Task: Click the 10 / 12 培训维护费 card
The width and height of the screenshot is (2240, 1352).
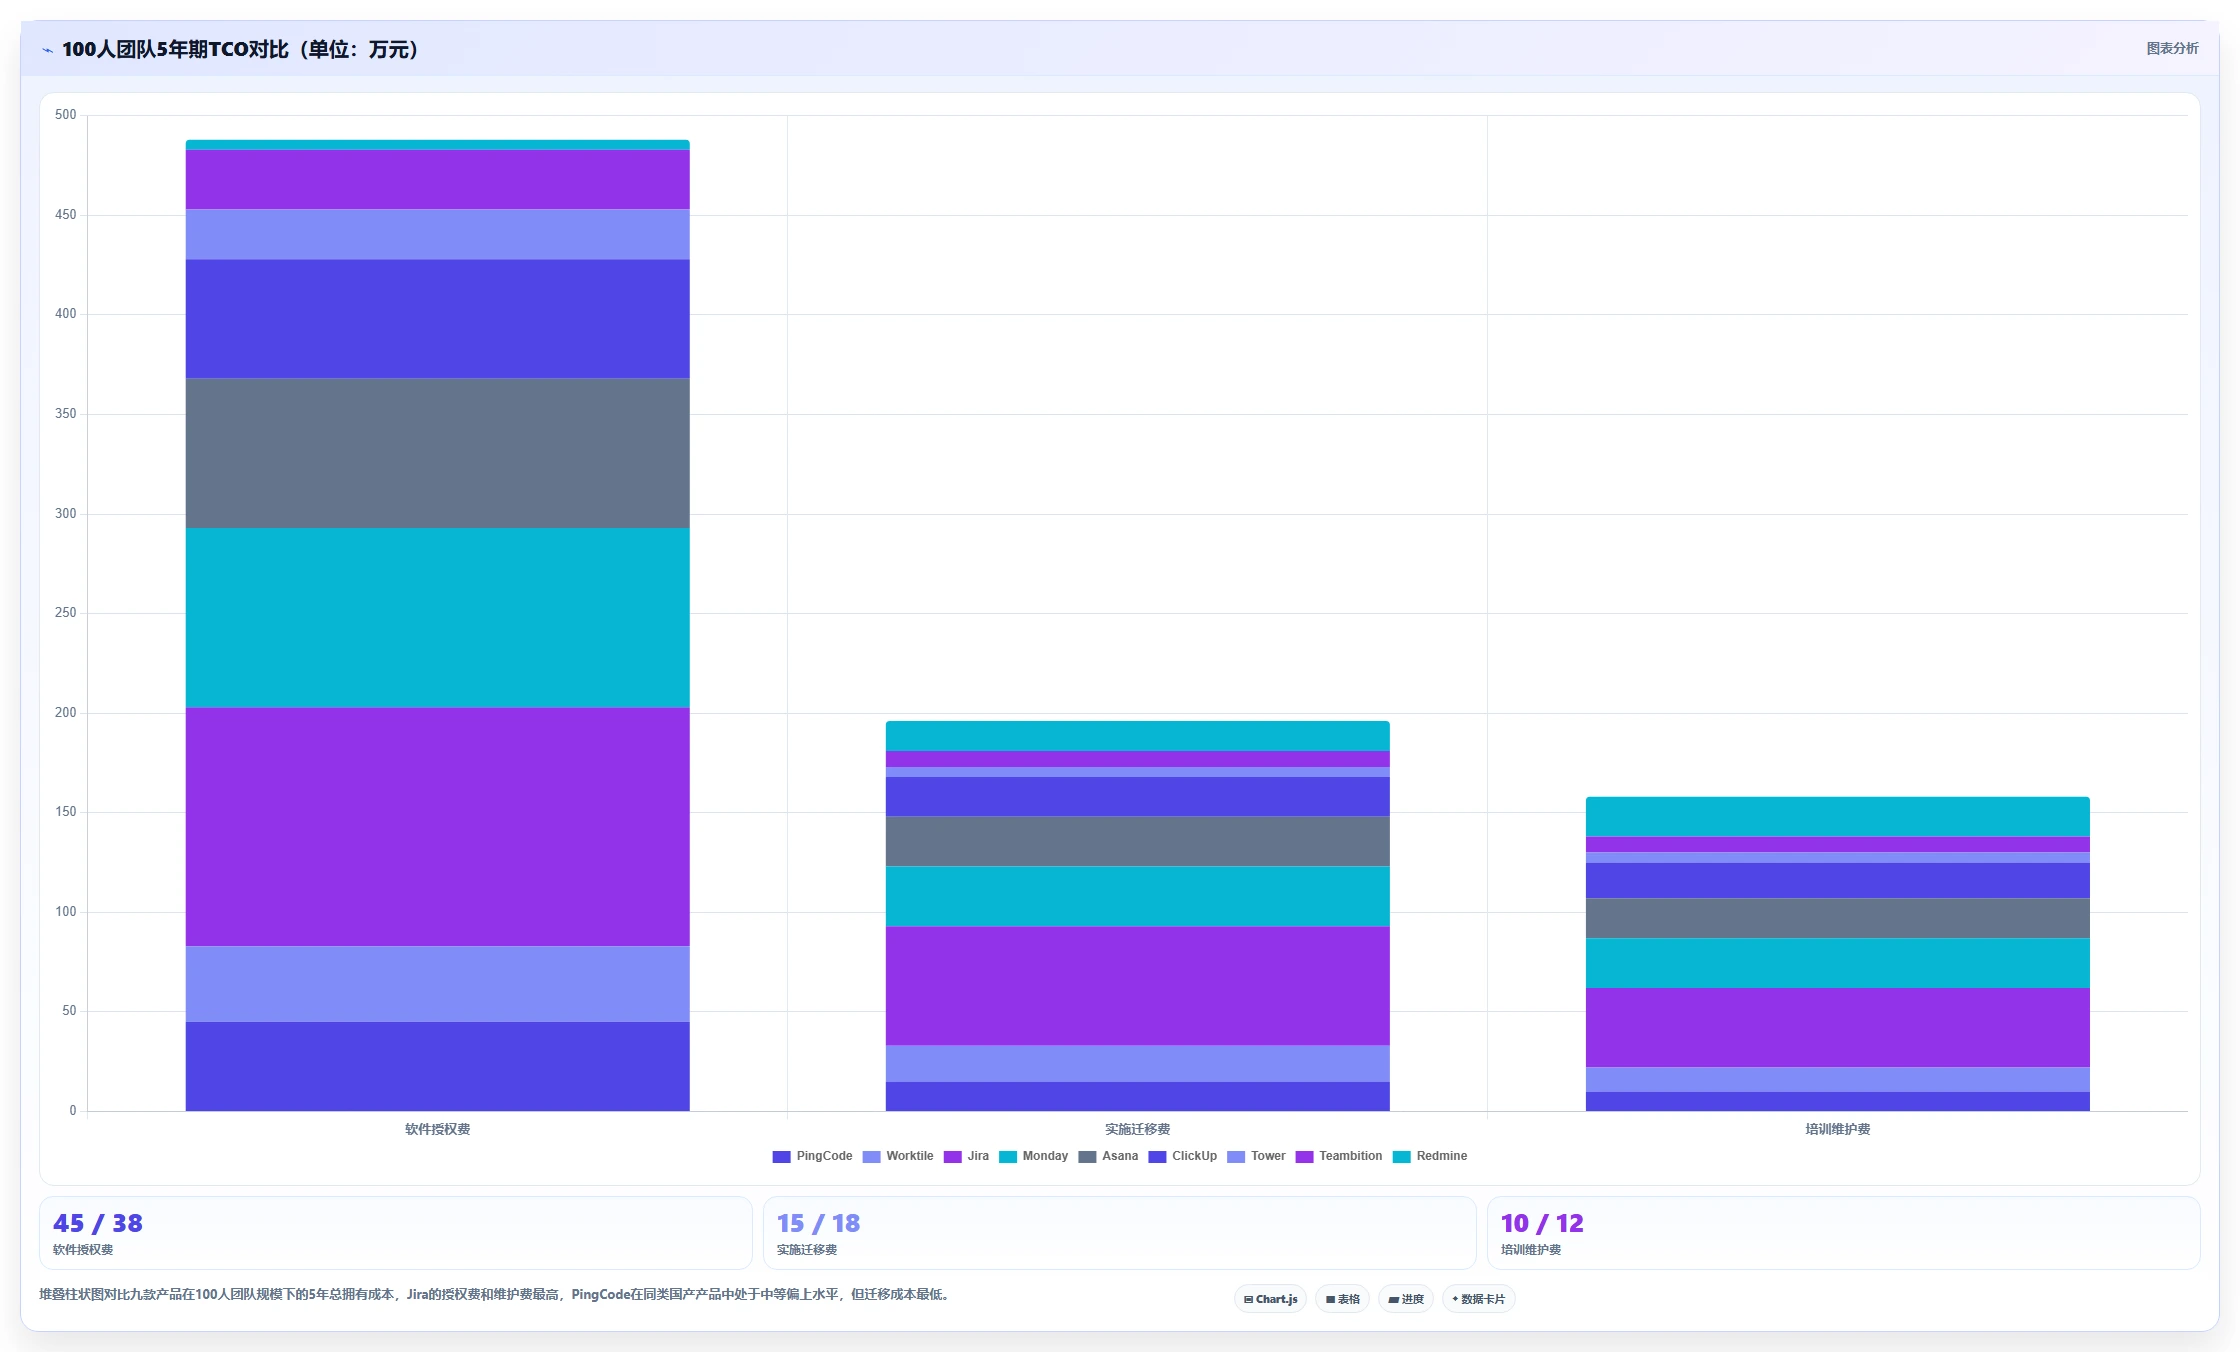Action: coord(1843,1233)
